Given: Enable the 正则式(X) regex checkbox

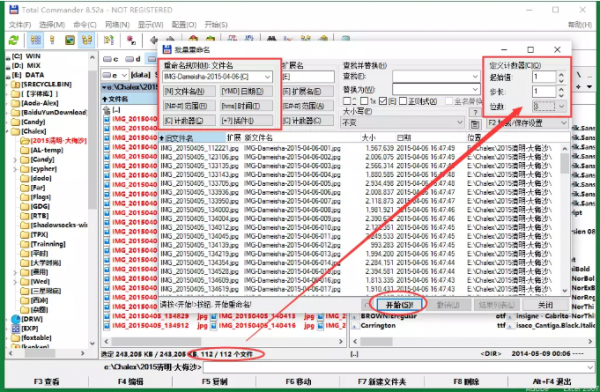Looking at the screenshot, I should coord(403,101).
